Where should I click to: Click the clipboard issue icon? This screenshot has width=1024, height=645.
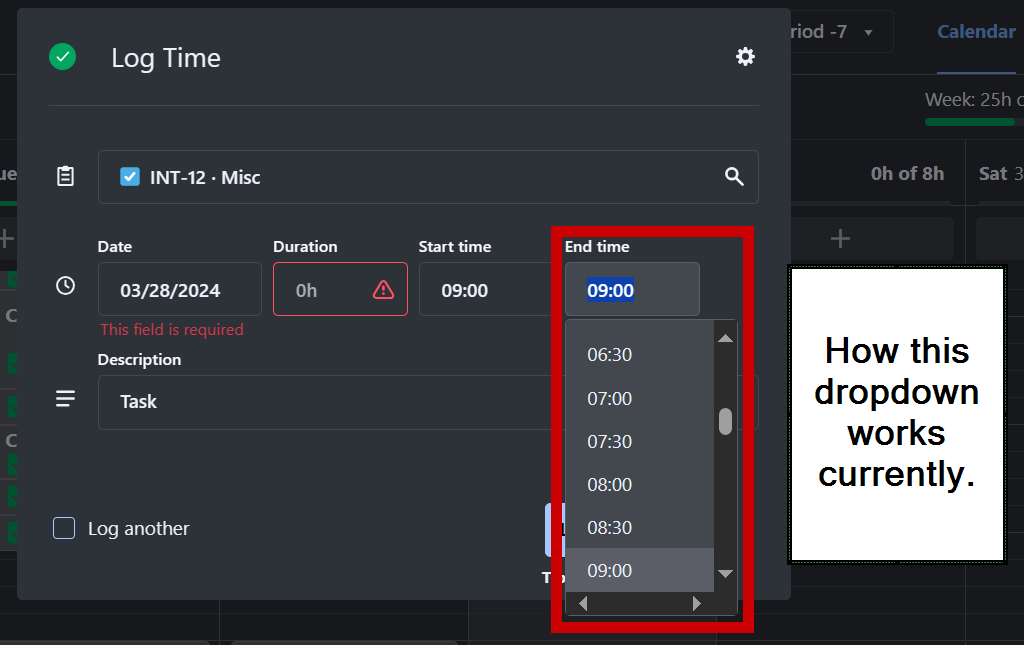coord(66,177)
